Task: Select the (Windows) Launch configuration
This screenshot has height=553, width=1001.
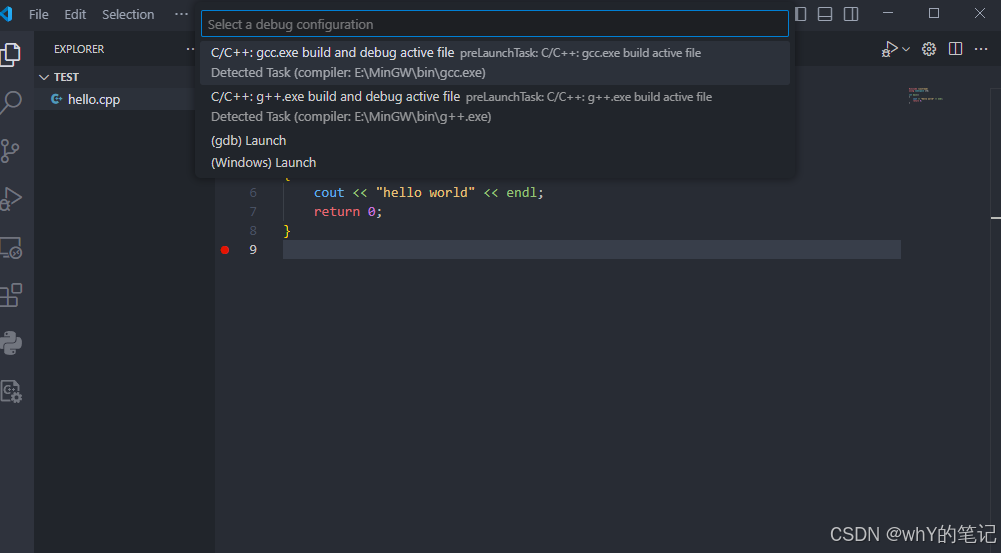Action: point(495,162)
